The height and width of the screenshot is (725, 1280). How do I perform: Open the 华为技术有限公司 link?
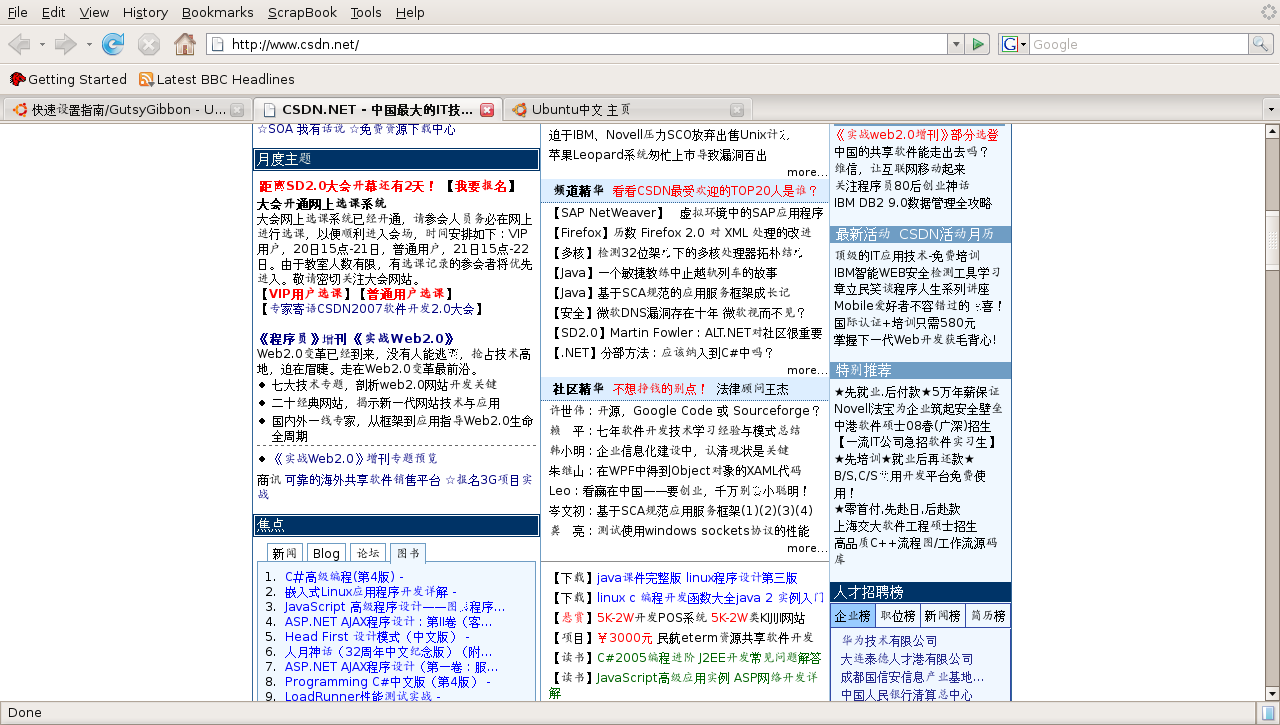pos(889,641)
